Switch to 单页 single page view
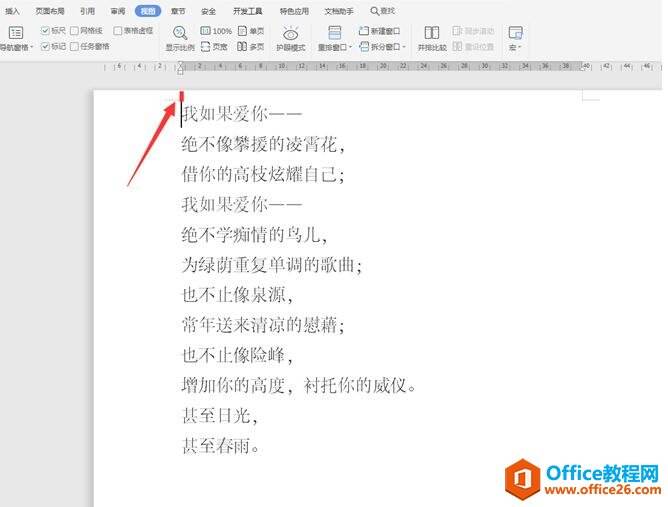Screen dimensions: 668x507 pyautogui.click(x=251, y=31)
